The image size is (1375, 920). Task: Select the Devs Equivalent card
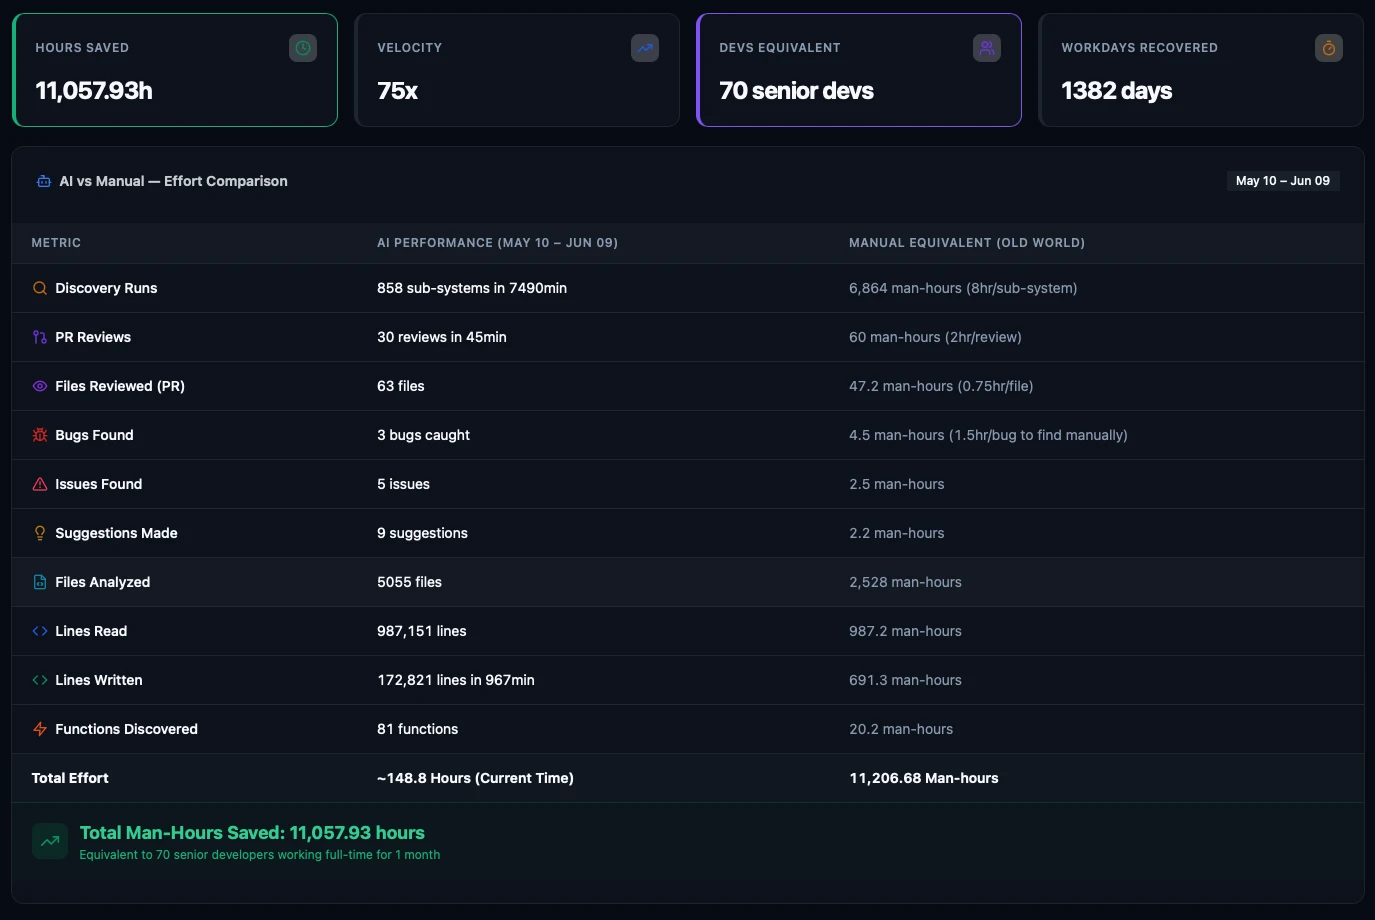coord(859,70)
